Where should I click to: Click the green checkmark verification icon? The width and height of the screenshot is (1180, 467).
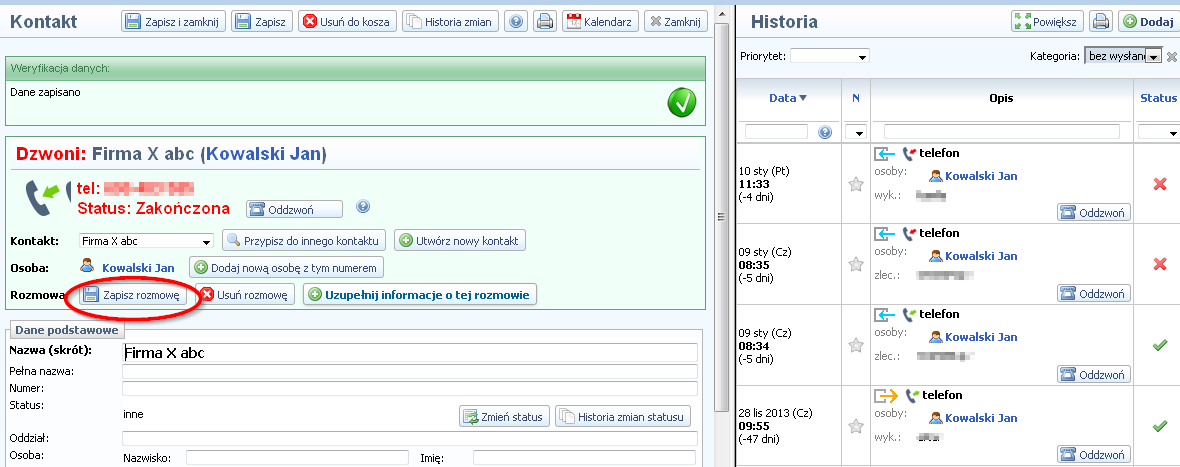click(x=682, y=102)
